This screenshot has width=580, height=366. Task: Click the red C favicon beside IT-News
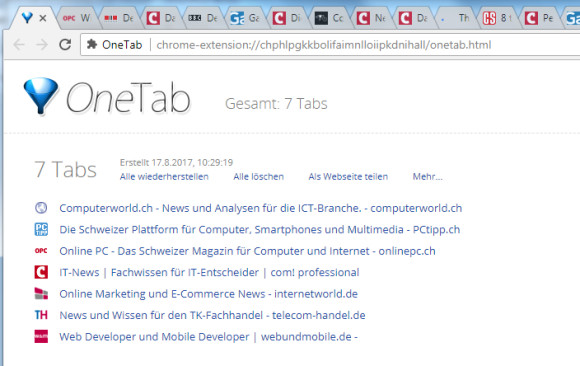pyautogui.click(x=41, y=272)
